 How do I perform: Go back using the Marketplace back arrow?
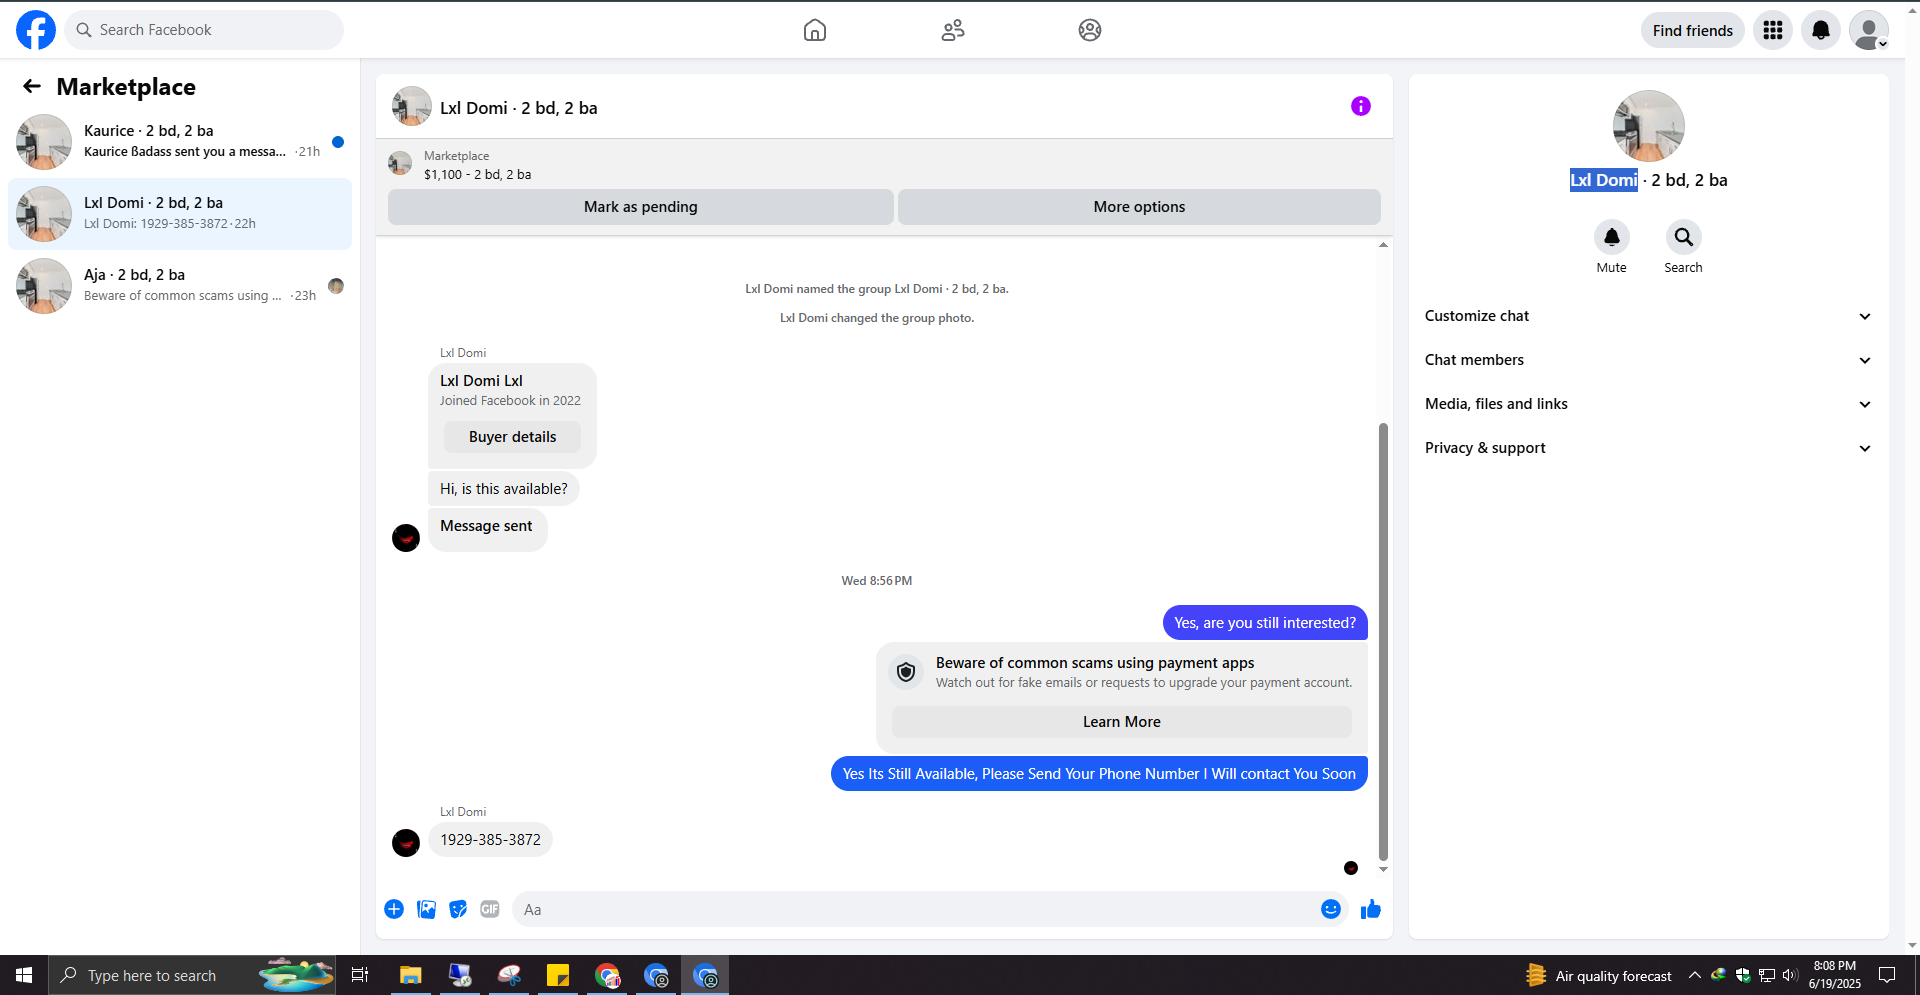[x=32, y=87]
